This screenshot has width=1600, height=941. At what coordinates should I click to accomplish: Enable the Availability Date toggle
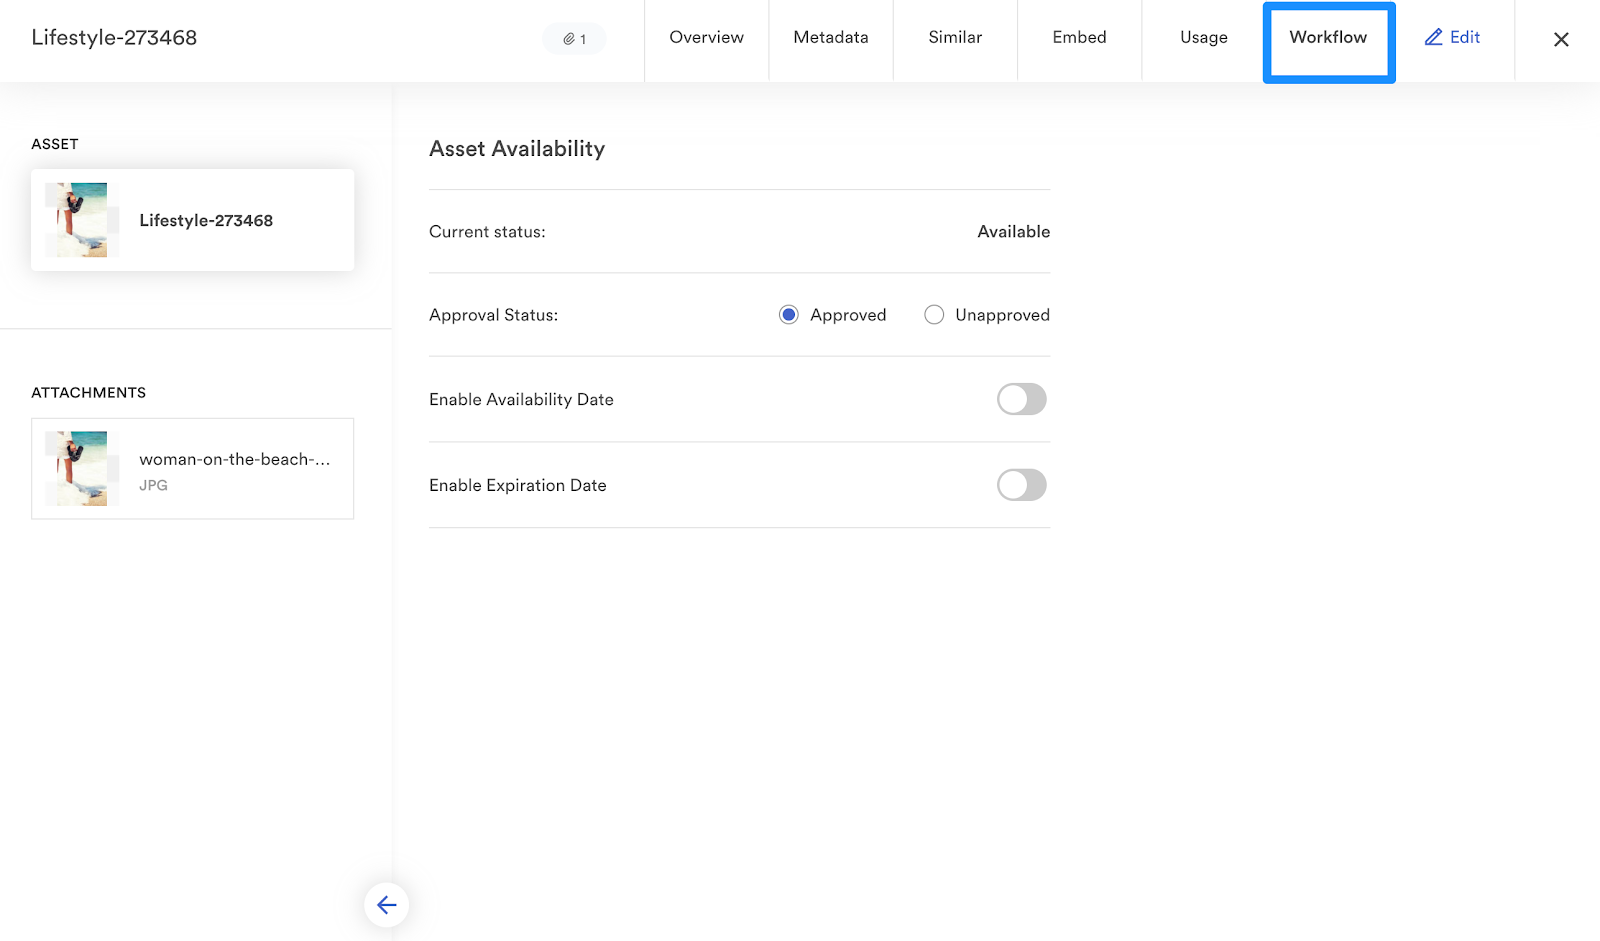[1021, 399]
